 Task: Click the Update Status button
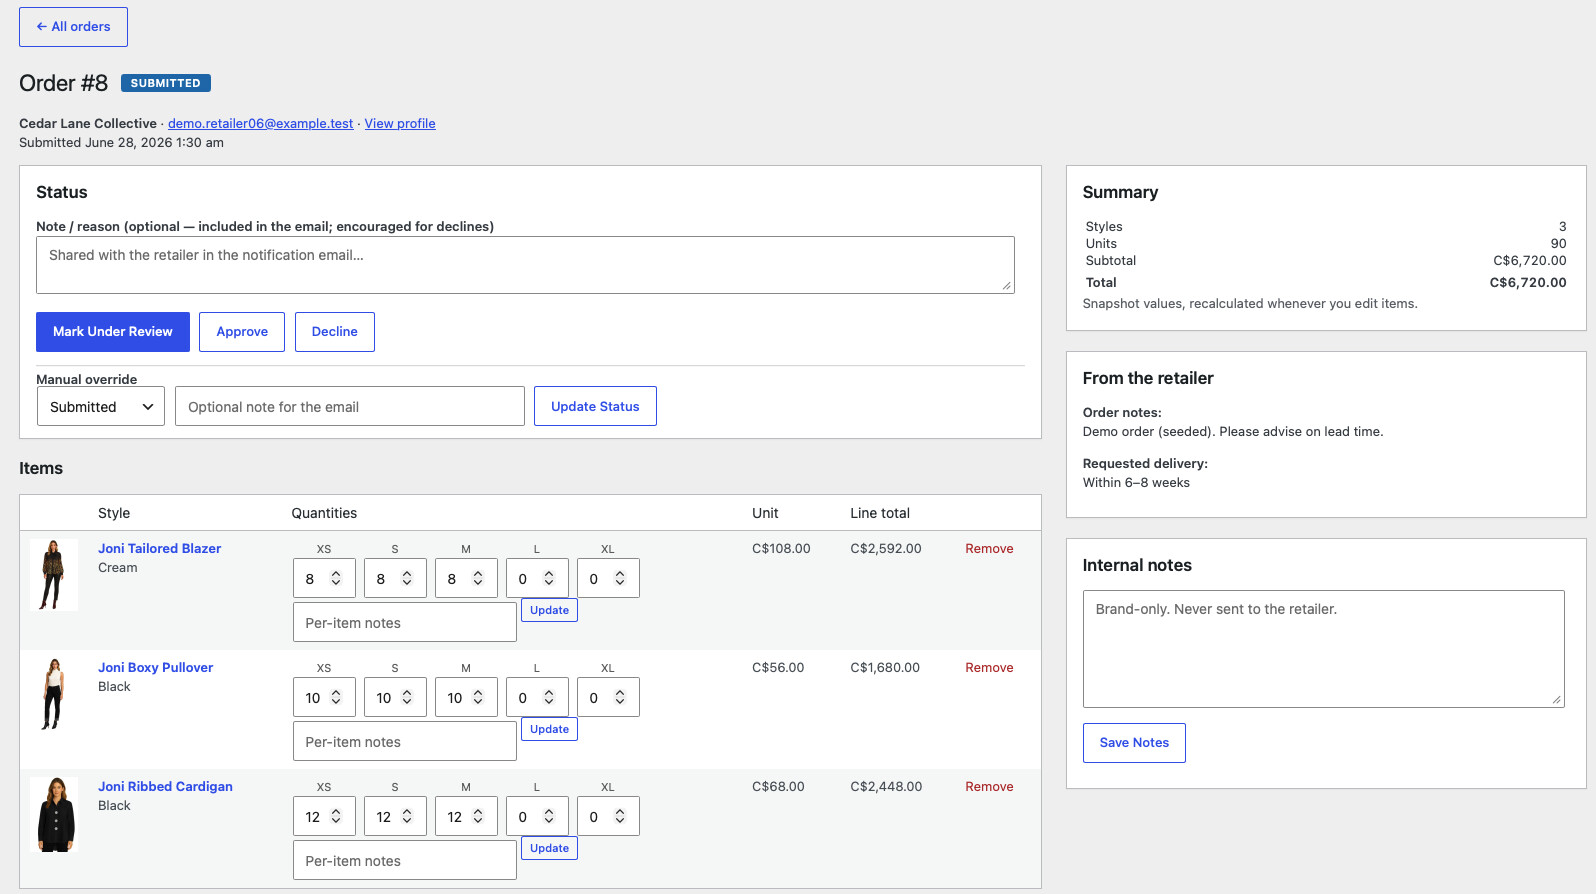click(595, 406)
